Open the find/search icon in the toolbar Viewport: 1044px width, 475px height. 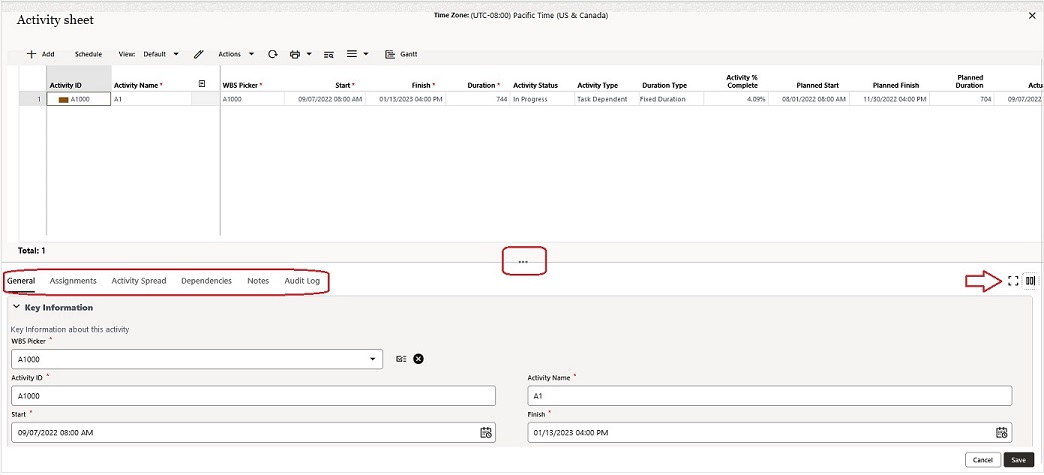328,55
